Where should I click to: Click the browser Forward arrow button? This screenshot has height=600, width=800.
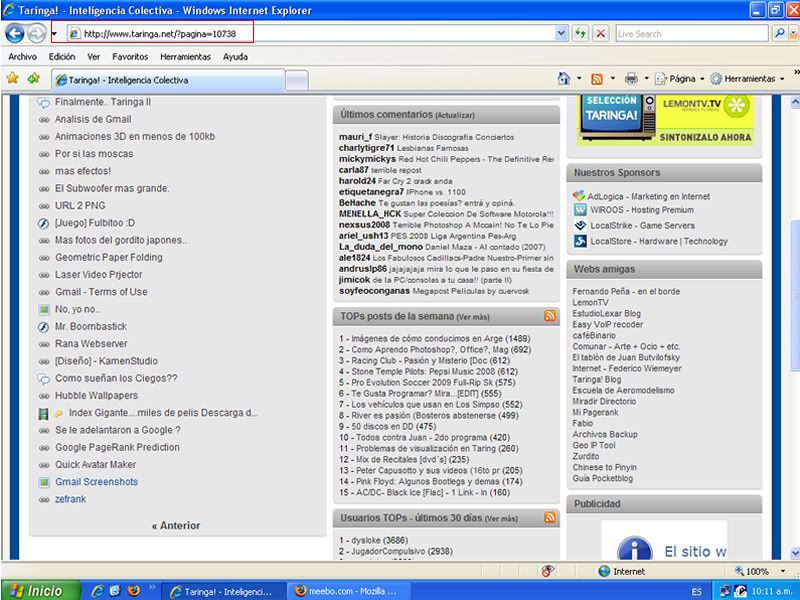[x=36, y=34]
